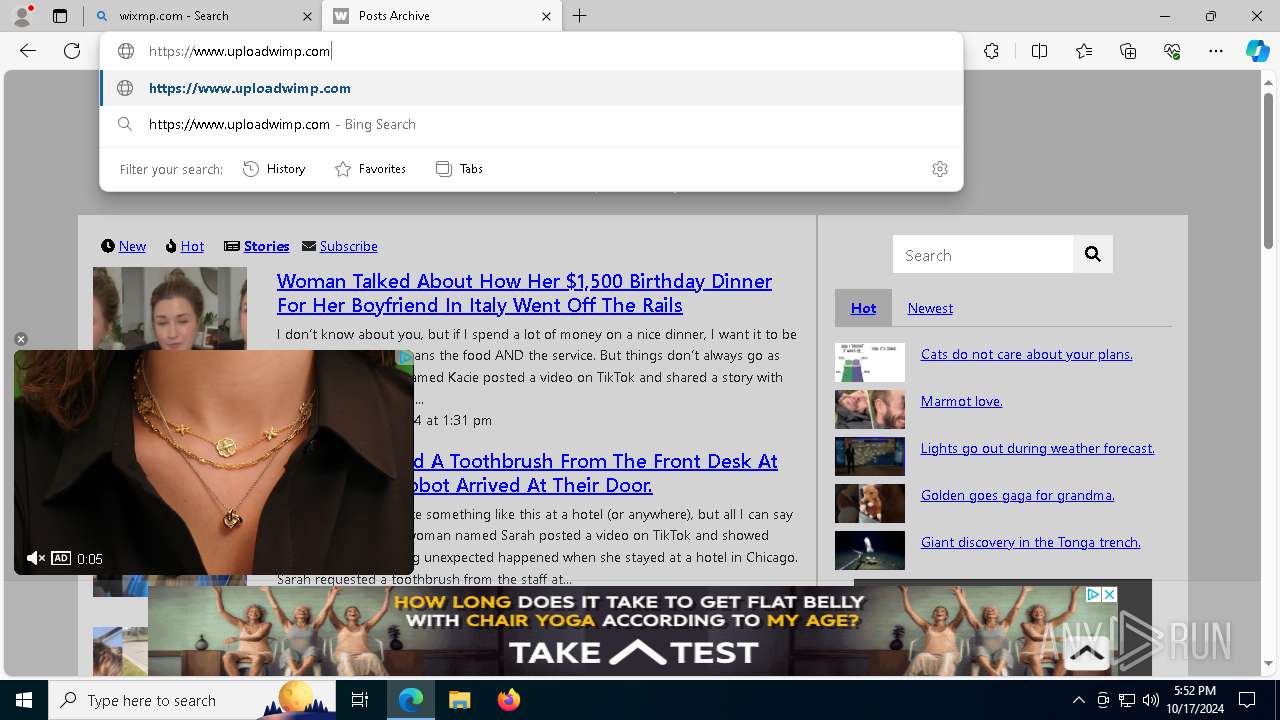Filter search by History
This screenshot has width=1280, height=720.
(274, 169)
